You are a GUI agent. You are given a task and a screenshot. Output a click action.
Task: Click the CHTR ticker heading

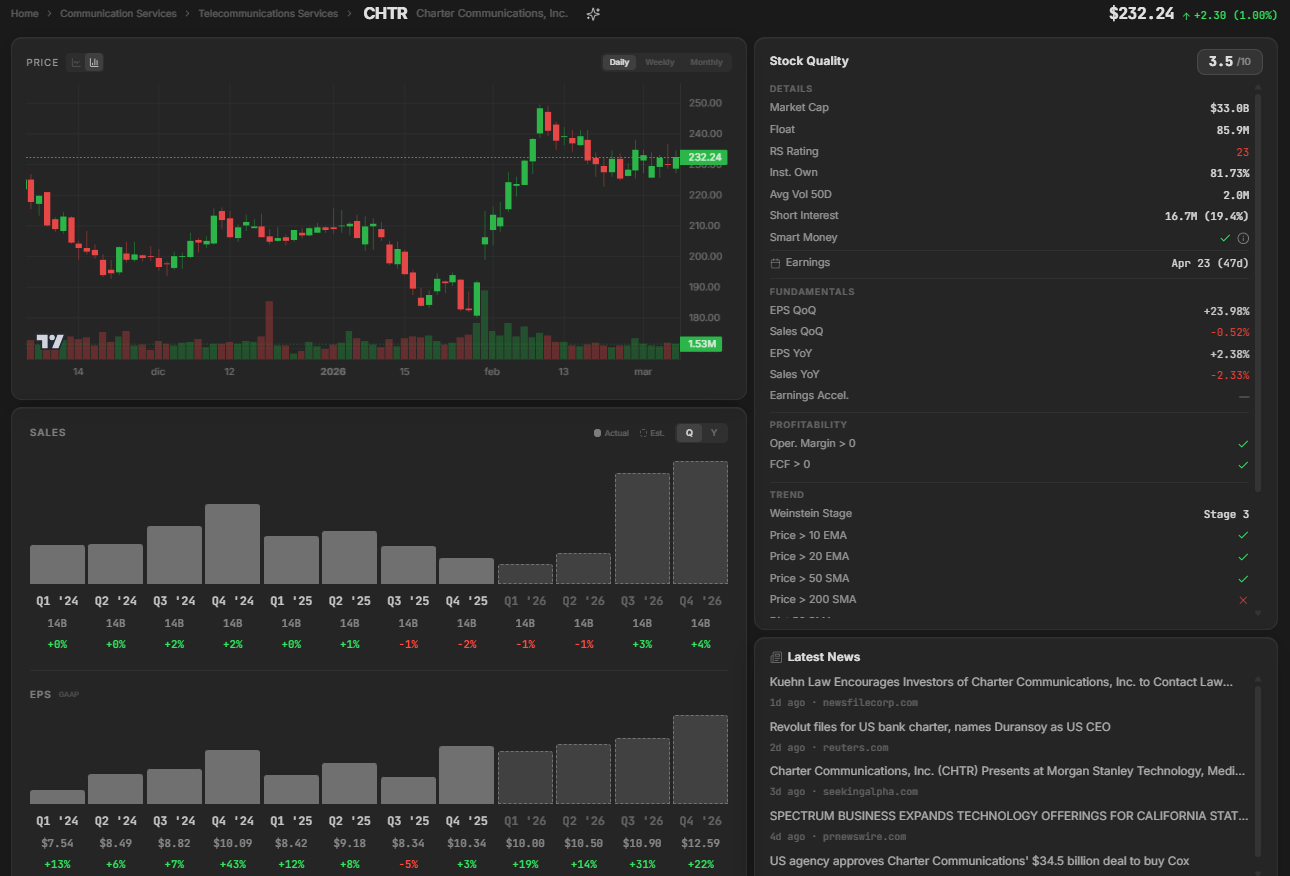click(385, 14)
